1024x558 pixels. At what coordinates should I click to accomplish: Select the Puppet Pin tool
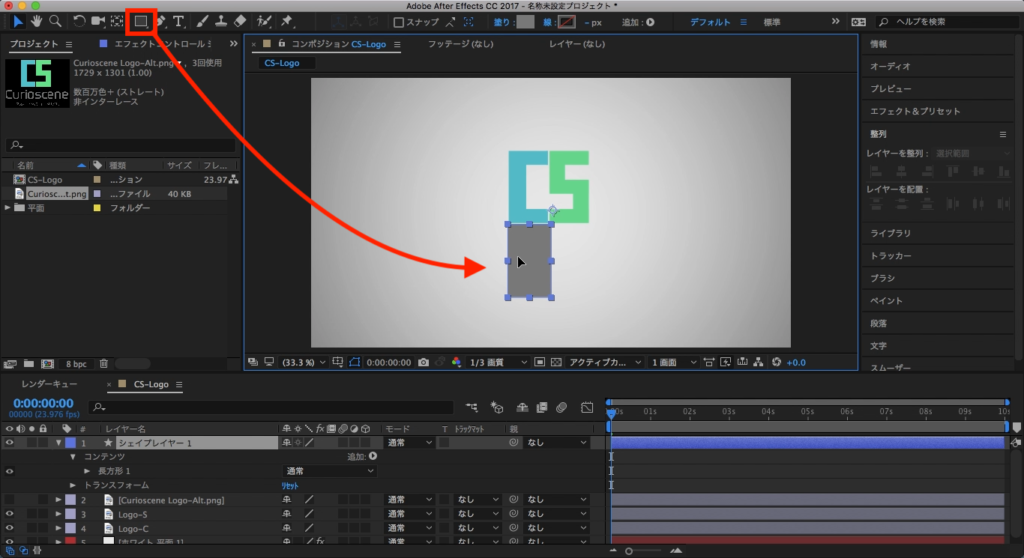[x=287, y=21]
